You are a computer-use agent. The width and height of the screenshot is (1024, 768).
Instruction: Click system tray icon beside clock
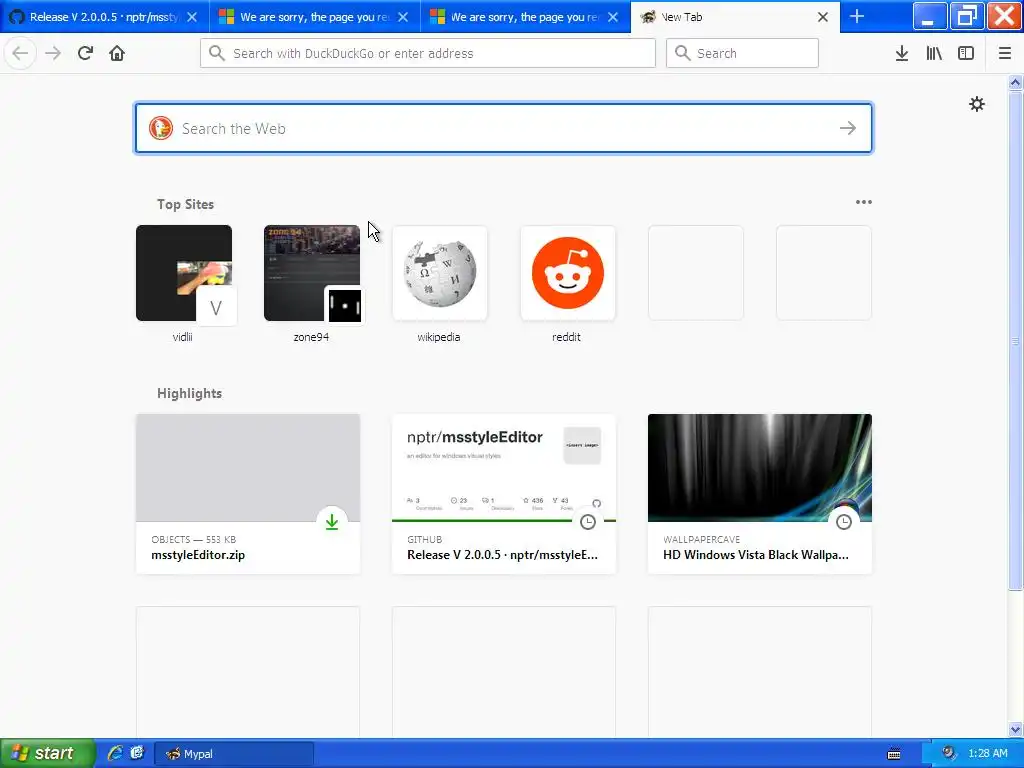click(x=948, y=753)
